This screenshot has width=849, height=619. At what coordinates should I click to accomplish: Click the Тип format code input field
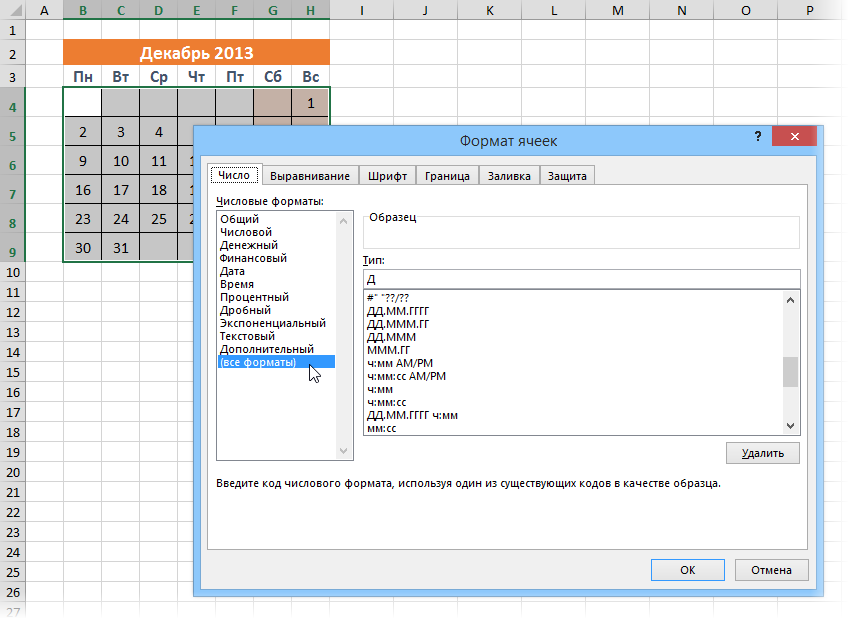[x=581, y=279]
